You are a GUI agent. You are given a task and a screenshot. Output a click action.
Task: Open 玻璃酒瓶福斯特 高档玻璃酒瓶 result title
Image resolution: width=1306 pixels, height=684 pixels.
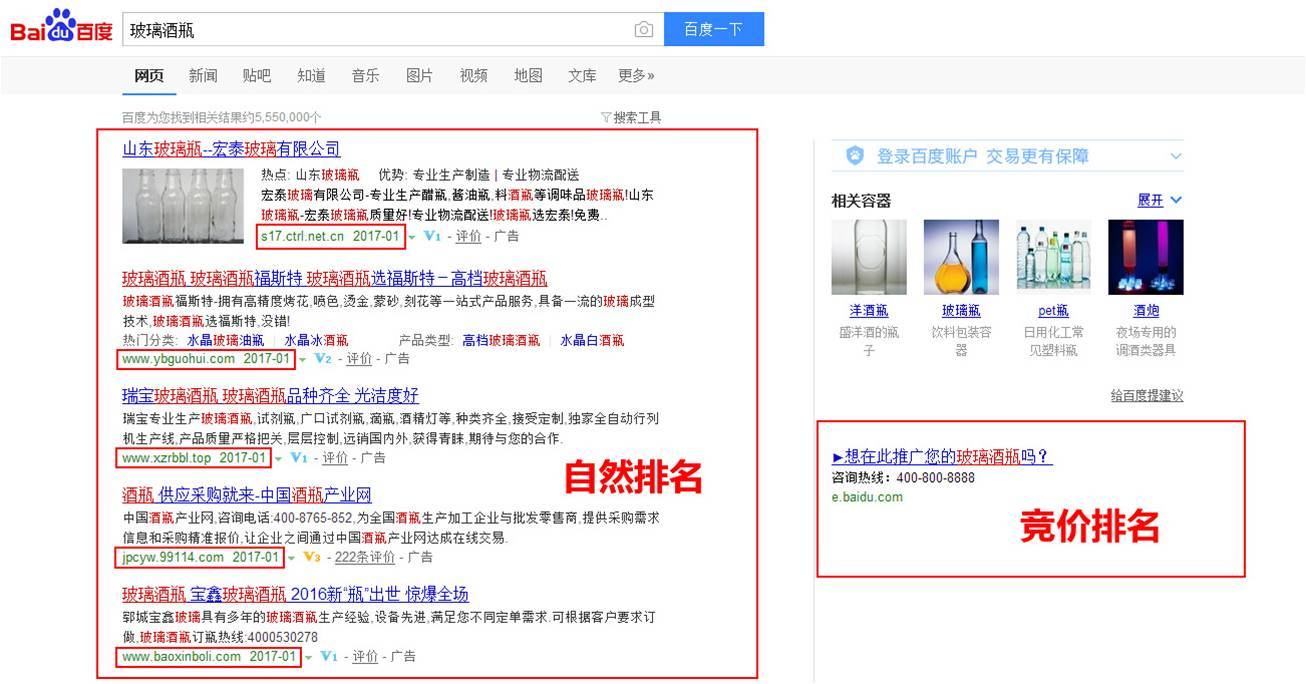pyautogui.click(x=335, y=278)
